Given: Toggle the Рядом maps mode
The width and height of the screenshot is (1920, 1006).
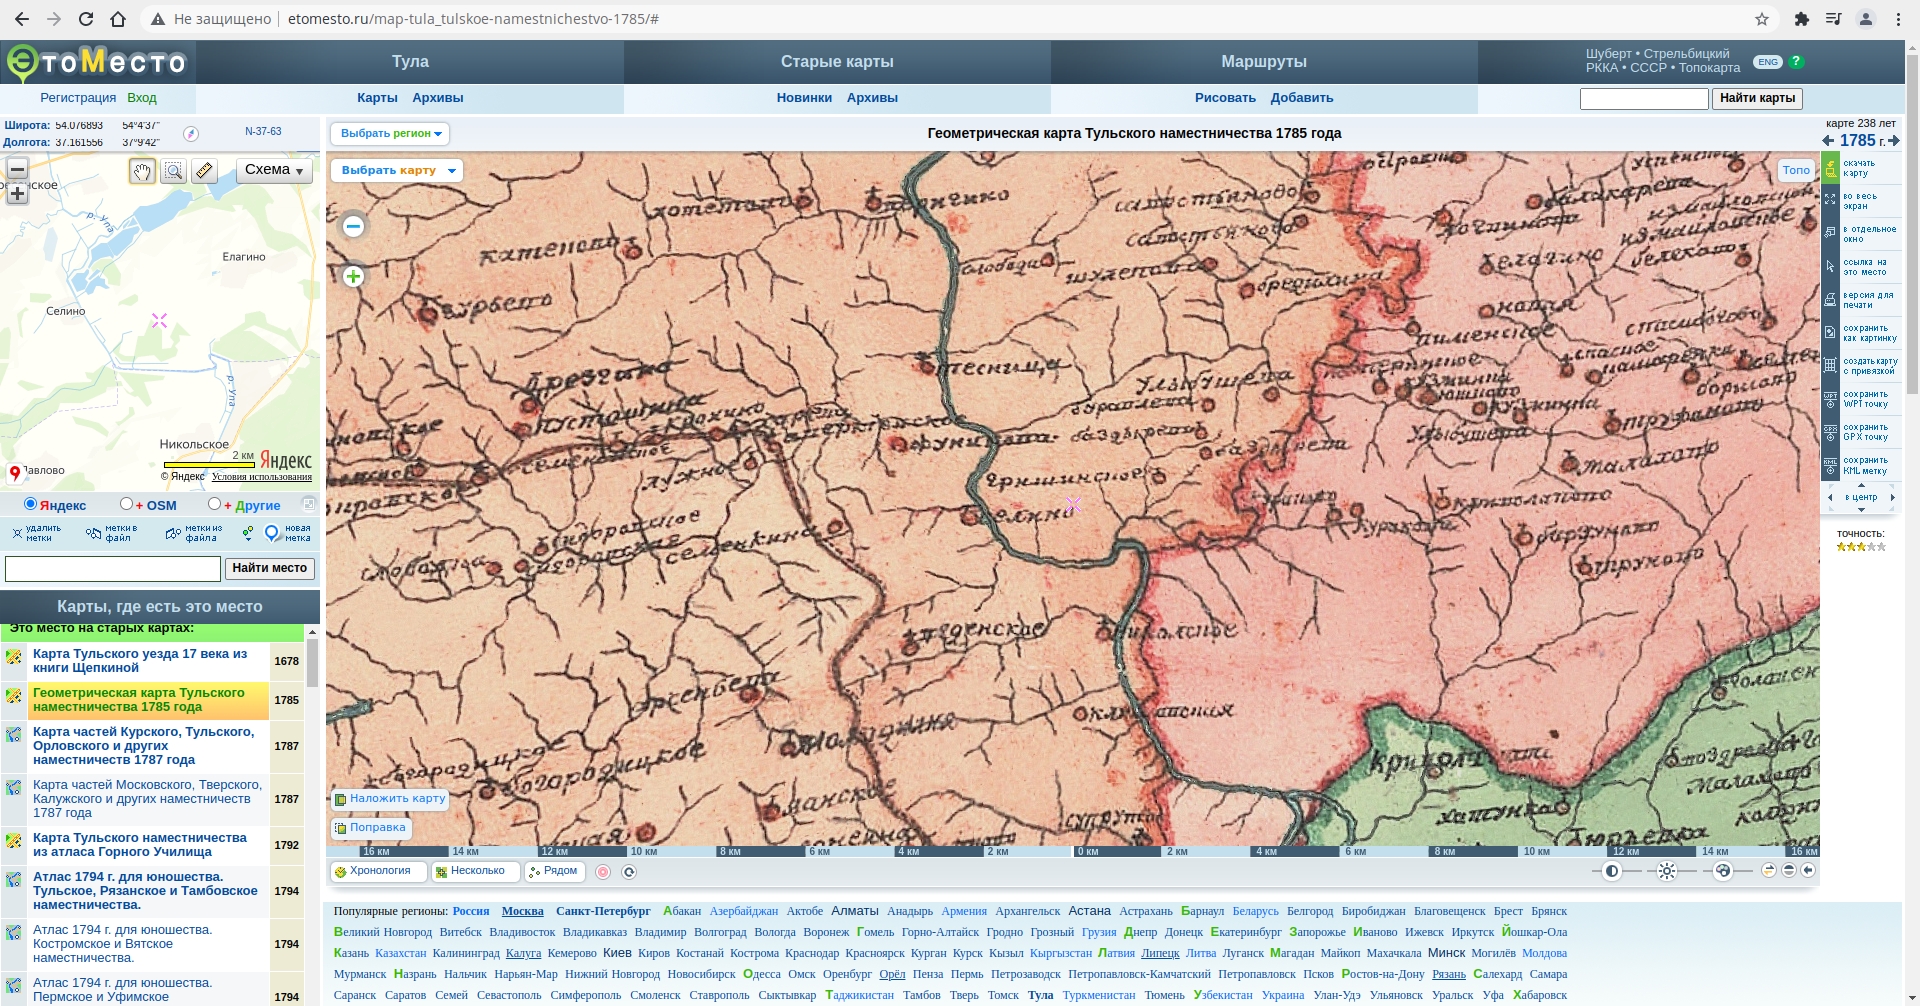Looking at the screenshot, I should pos(553,871).
